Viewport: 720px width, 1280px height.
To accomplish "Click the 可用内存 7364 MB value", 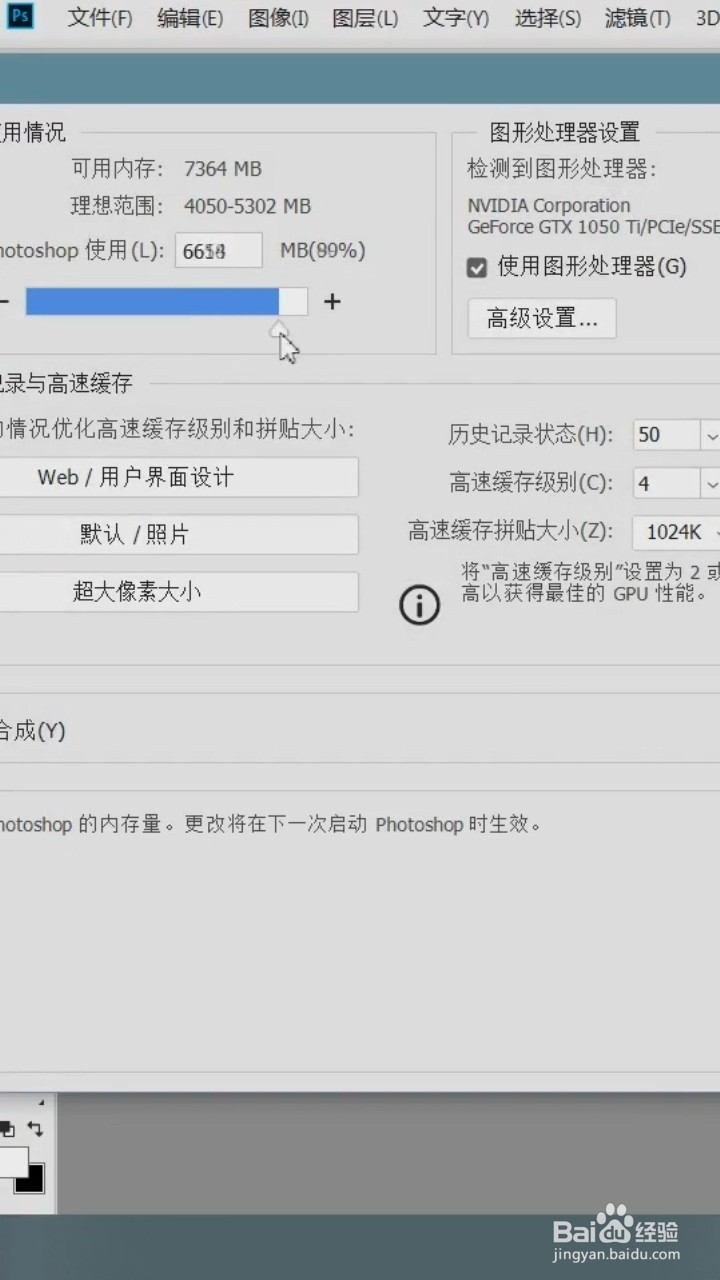I will tap(223, 168).
